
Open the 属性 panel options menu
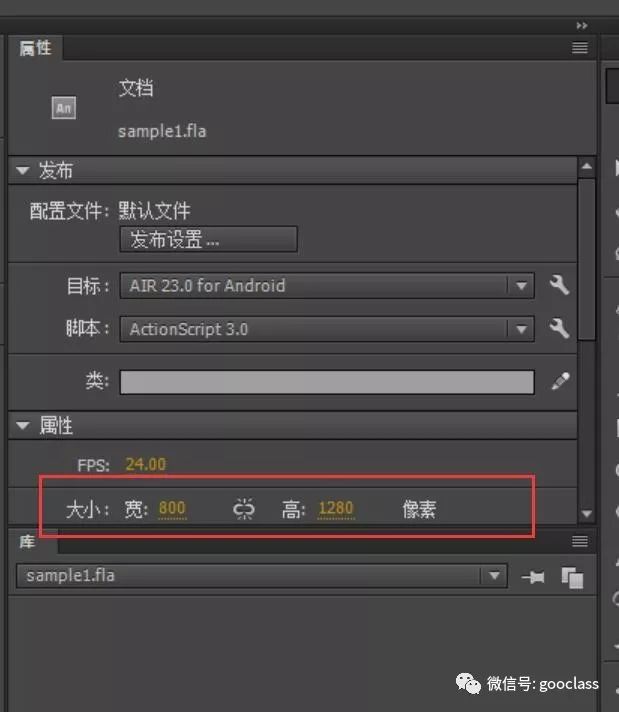[x=579, y=47]
